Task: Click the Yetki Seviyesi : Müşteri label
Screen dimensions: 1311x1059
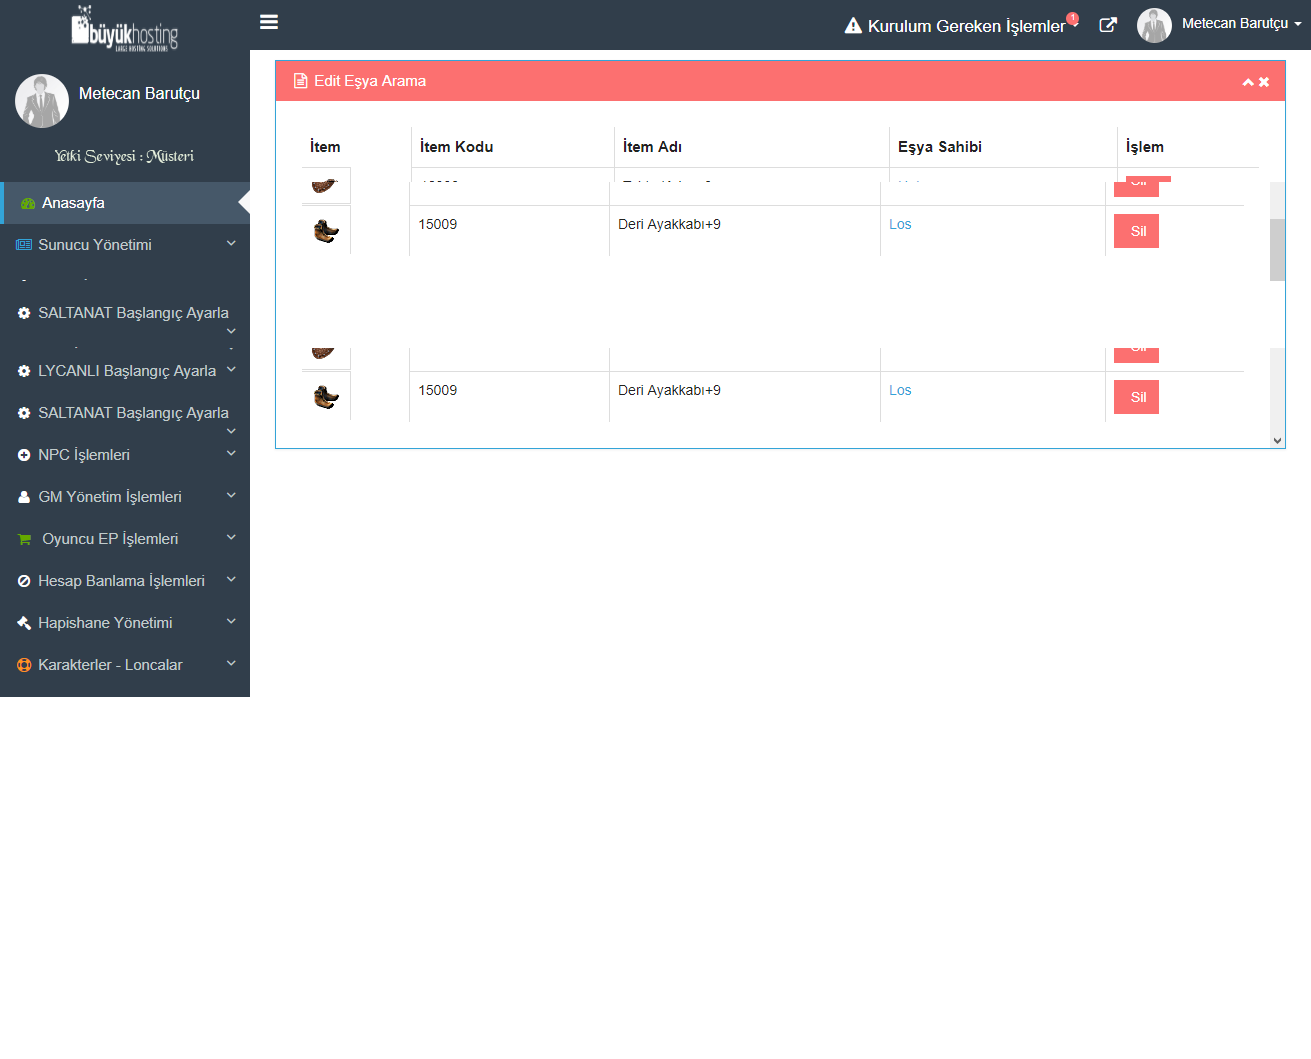Action: coord(124,156)
